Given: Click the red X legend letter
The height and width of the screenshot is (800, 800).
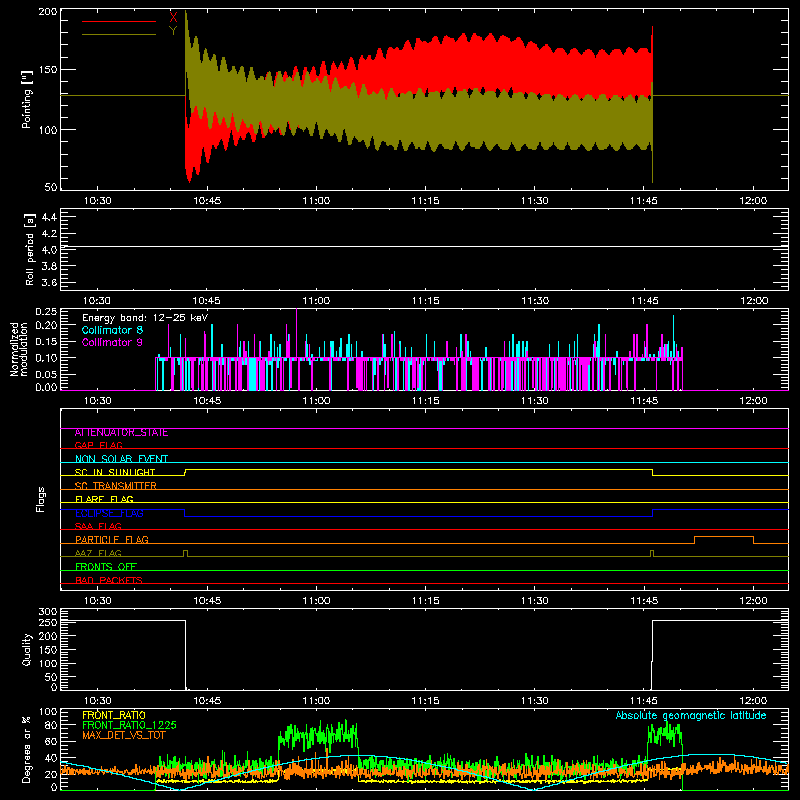Looking at the screenshot, I should [173, 17].
